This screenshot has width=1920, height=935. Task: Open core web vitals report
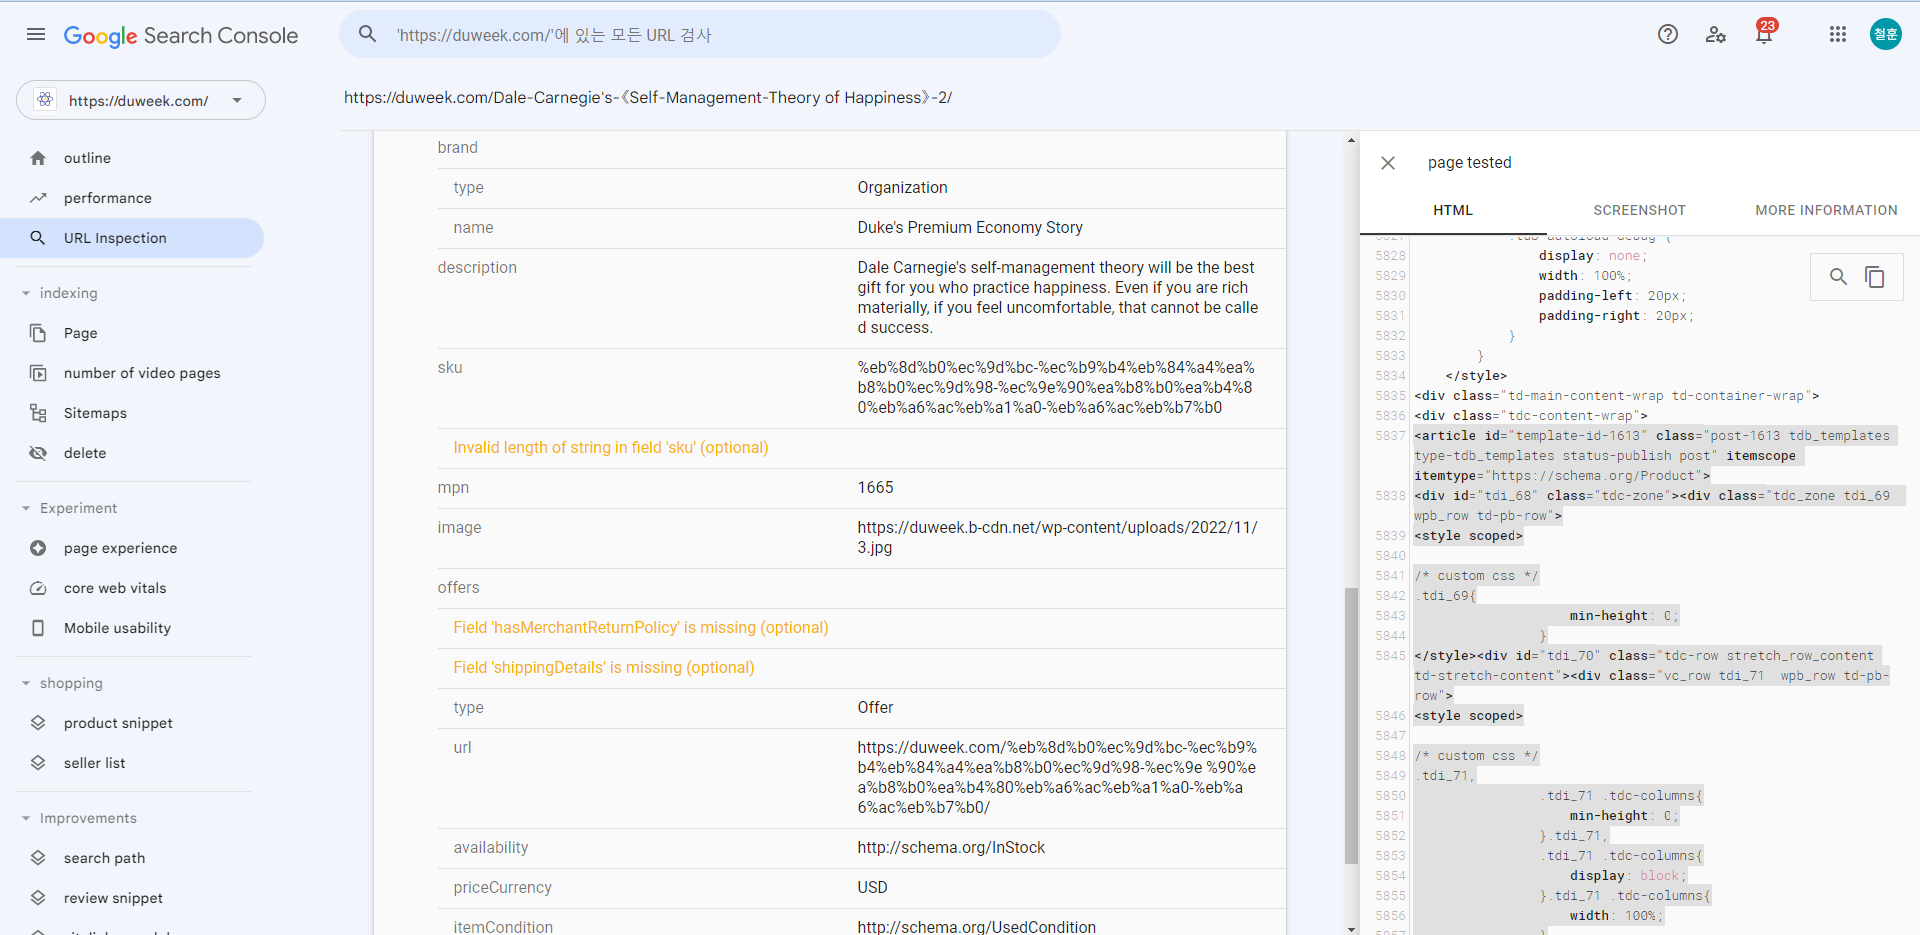[132, 588]
